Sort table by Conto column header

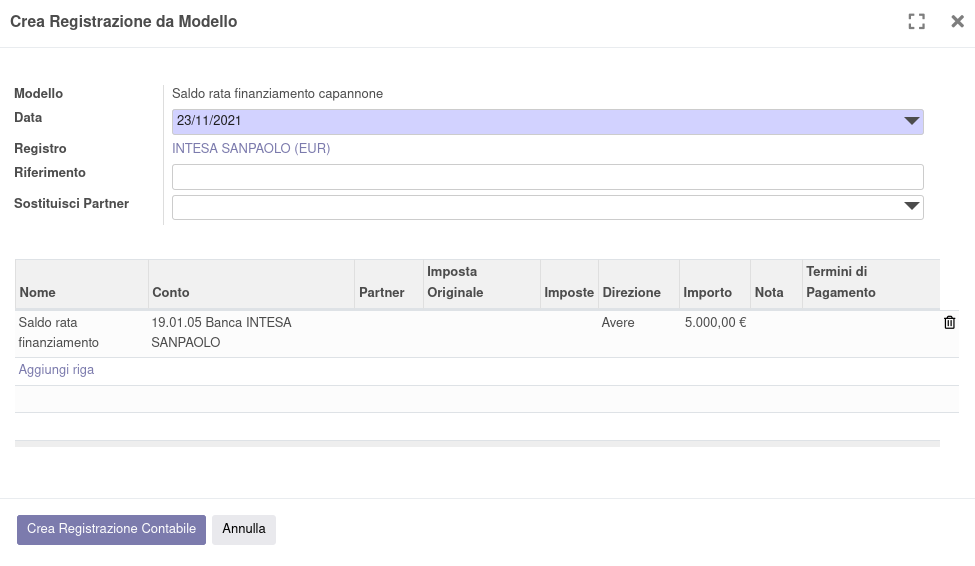[x=171, y=292]
